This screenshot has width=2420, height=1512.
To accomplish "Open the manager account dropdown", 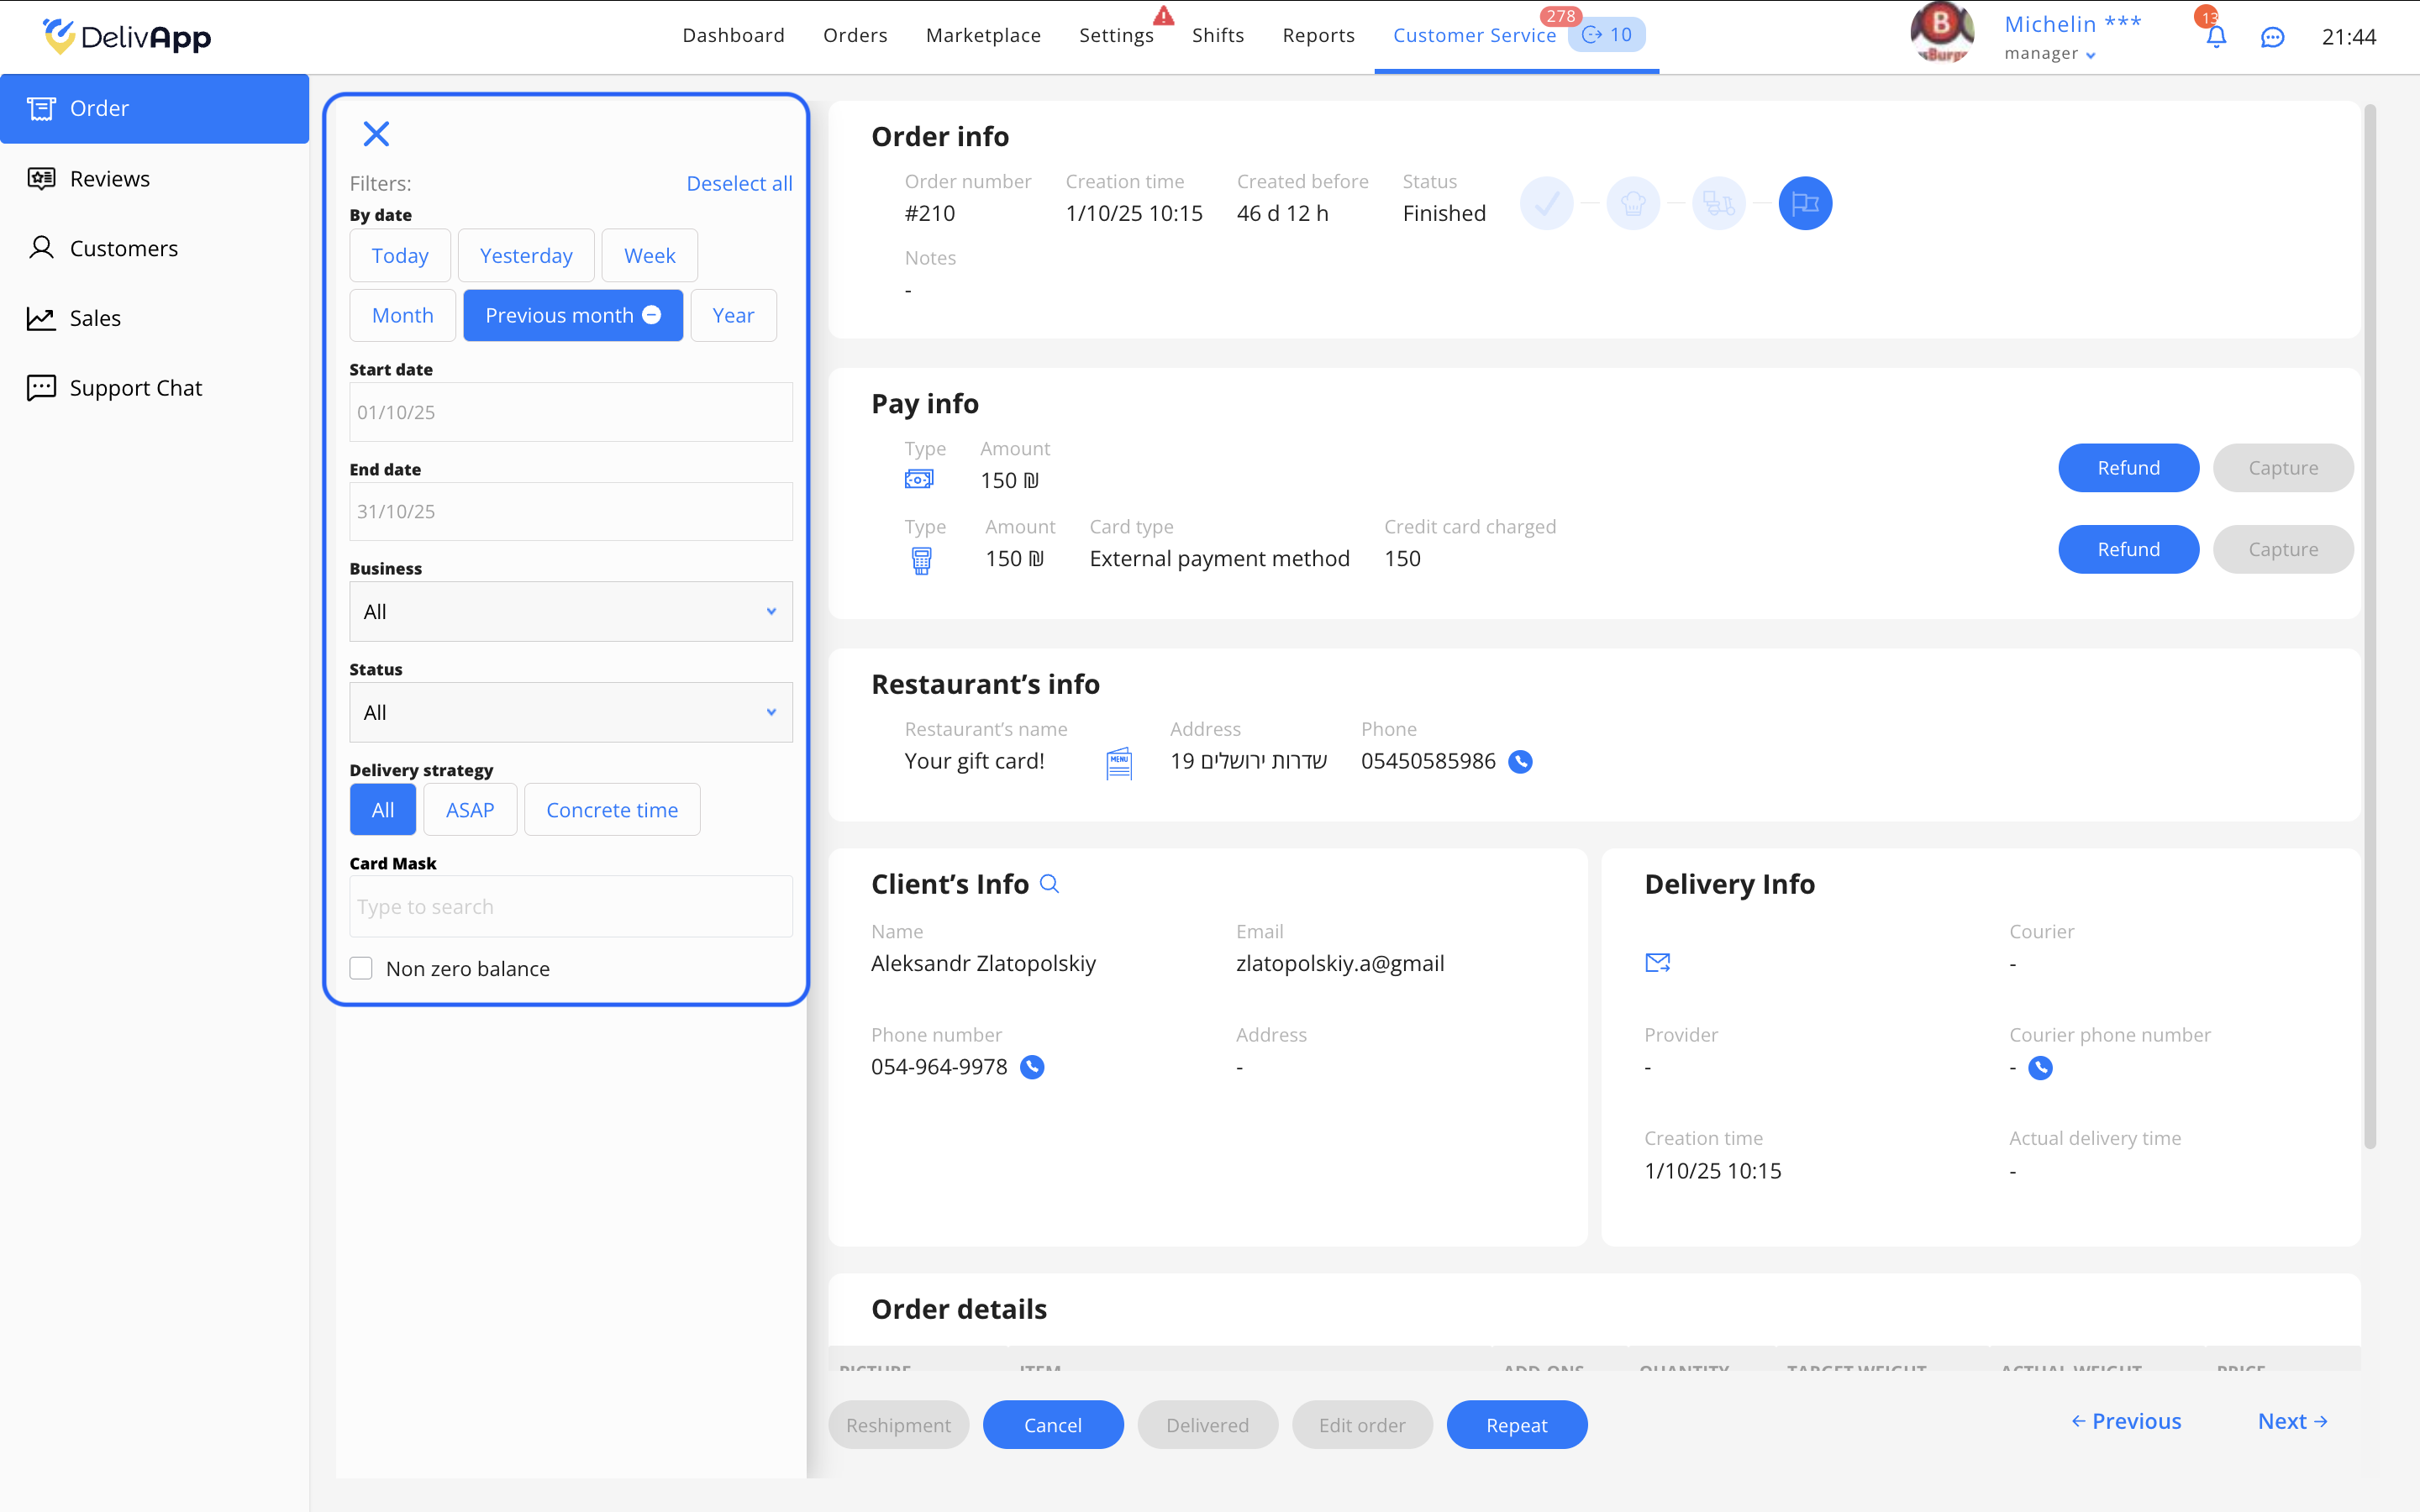I will click(x=2050, y=54).
